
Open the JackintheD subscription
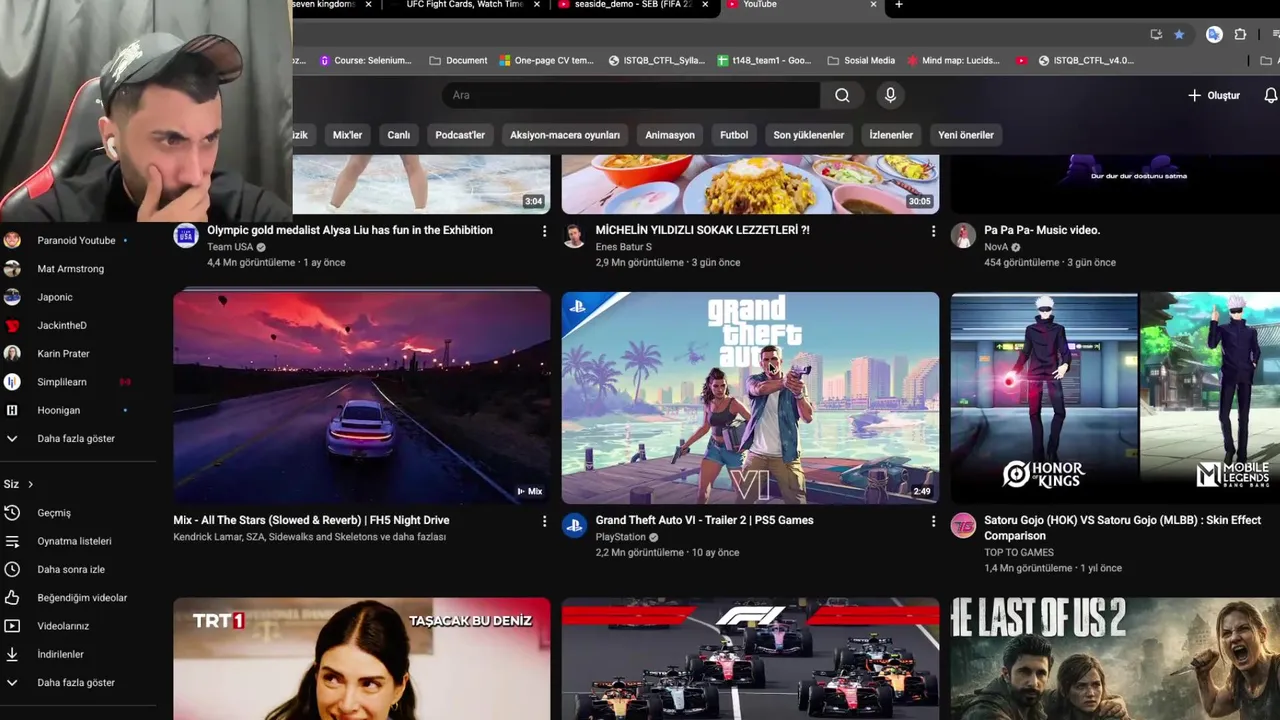(x=62, y=325)
